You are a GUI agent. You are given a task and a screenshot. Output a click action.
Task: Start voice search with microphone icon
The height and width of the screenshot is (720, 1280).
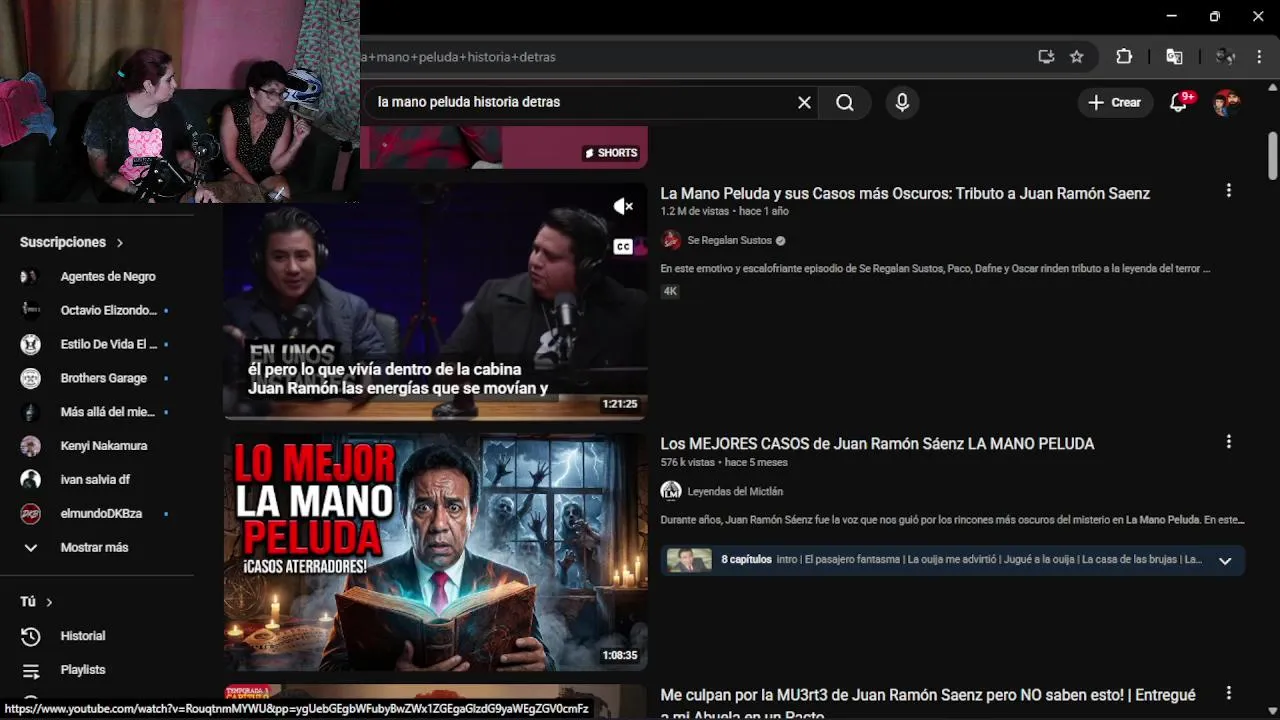click(902, 102)
